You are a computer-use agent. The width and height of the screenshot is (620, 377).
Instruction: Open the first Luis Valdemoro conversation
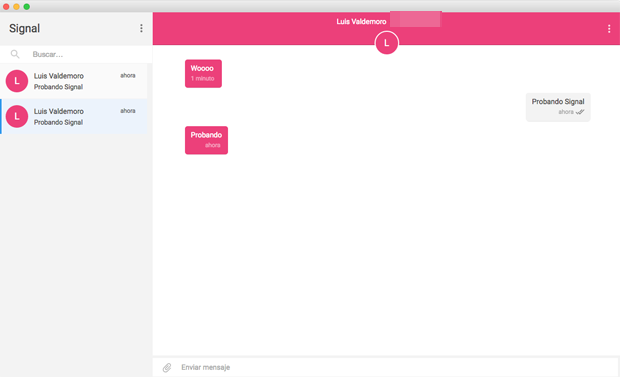point(74,81)
